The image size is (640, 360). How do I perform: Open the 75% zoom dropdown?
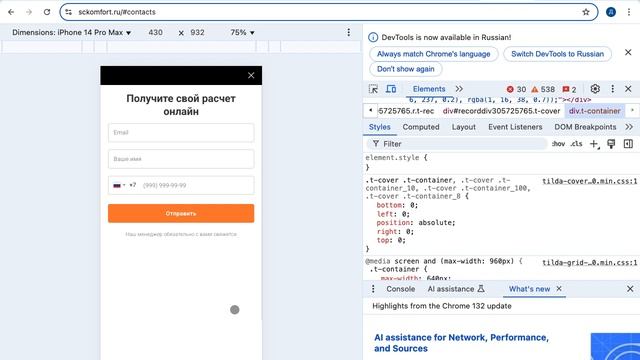tap(242, 33)
